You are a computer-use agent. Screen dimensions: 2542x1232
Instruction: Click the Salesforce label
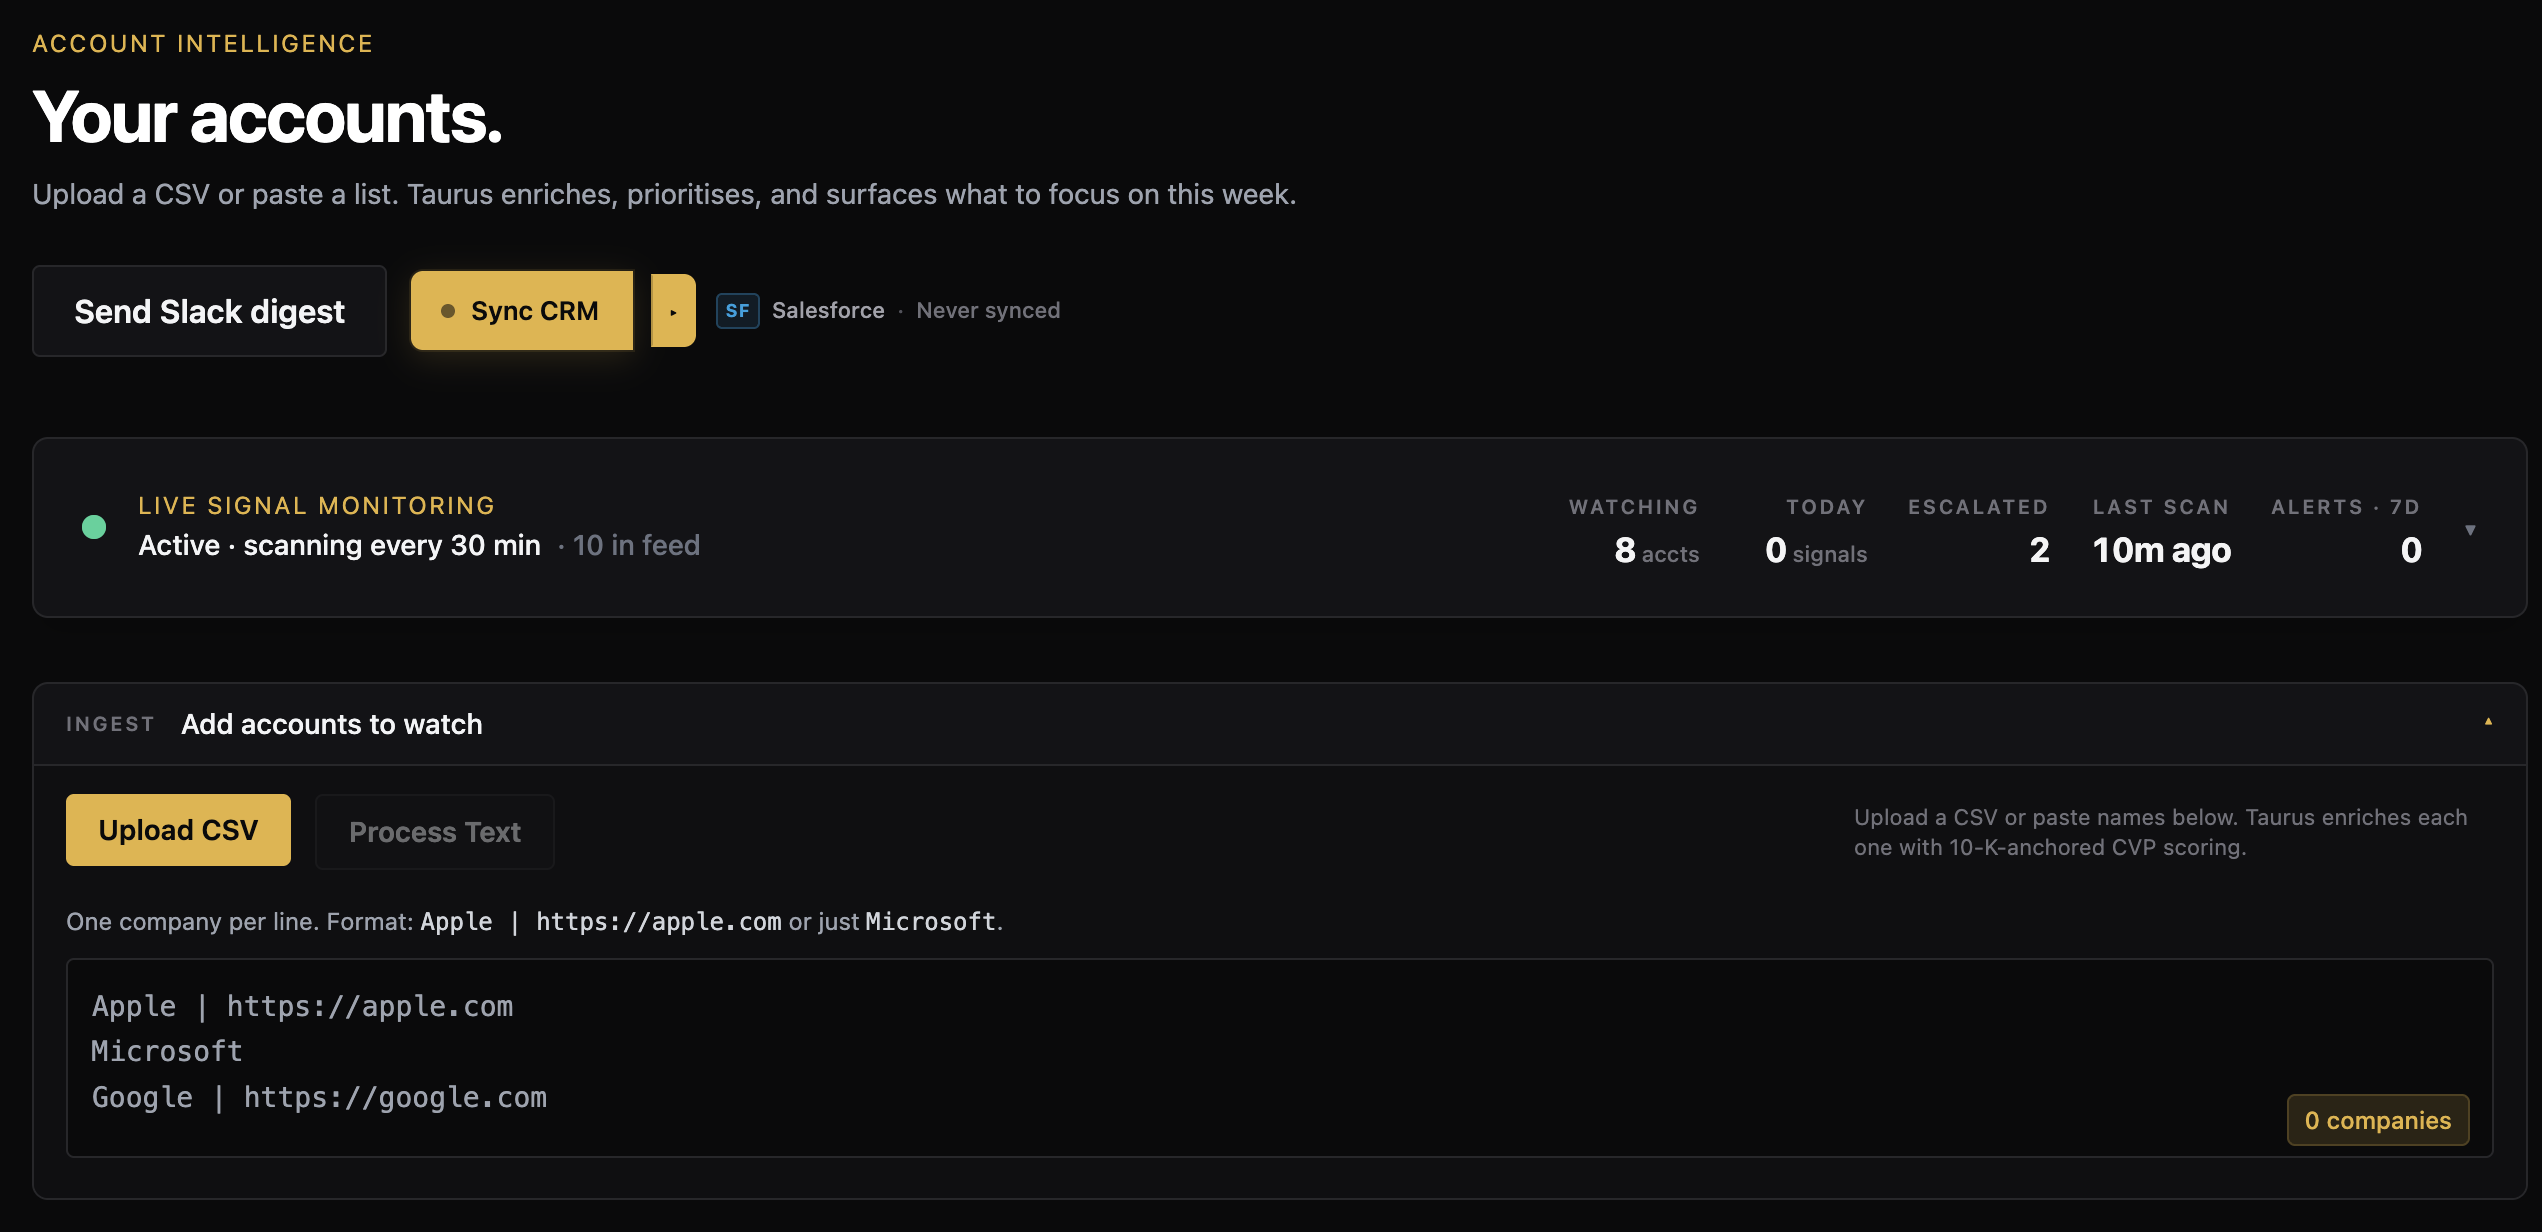[x=828, y=311]
